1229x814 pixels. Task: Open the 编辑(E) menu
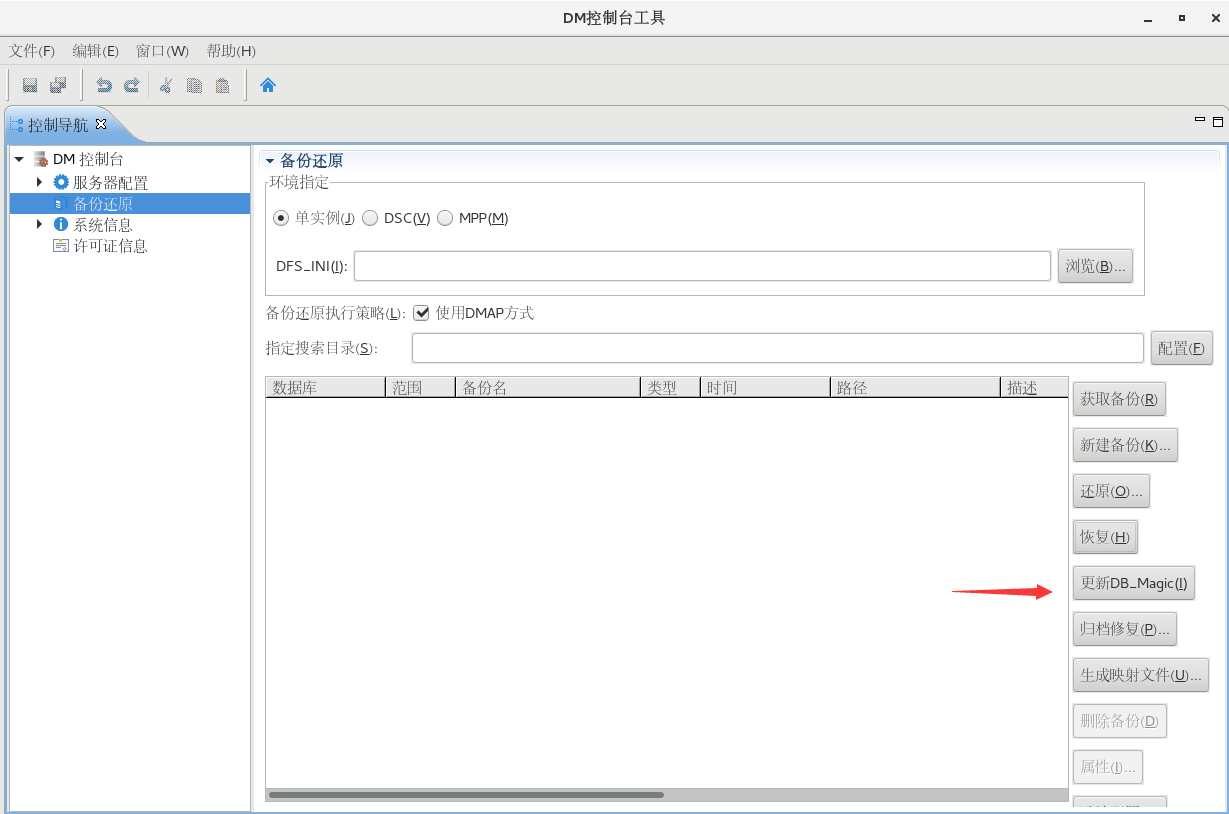click(96, 51)
